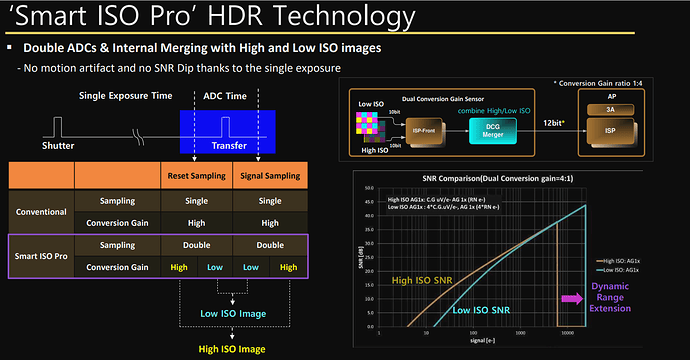Click the timeline break symbol
The height and width of the screenshot is (360, 690).
pyautogui.click(x=138, y=137)
